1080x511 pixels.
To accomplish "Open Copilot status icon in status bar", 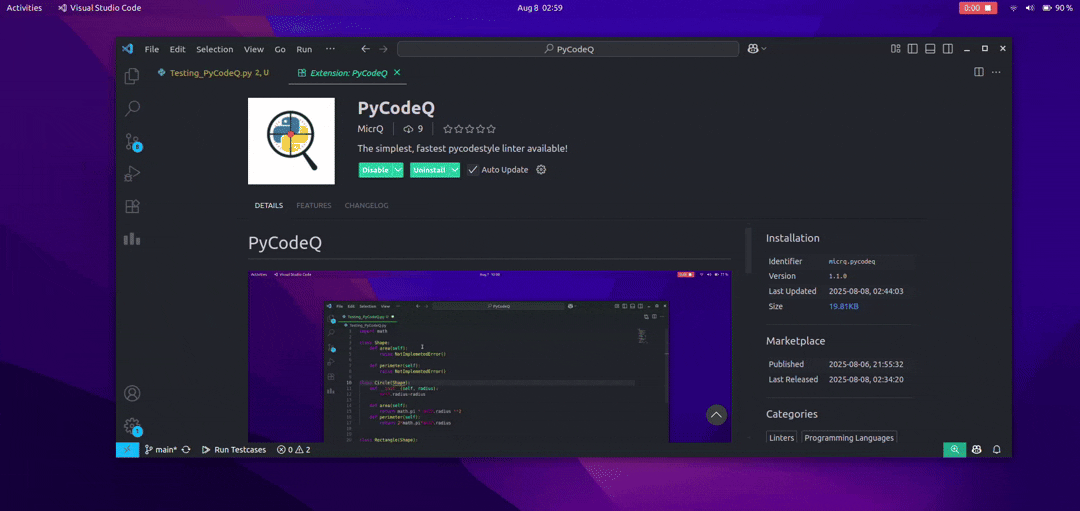I will click(977, 450).
